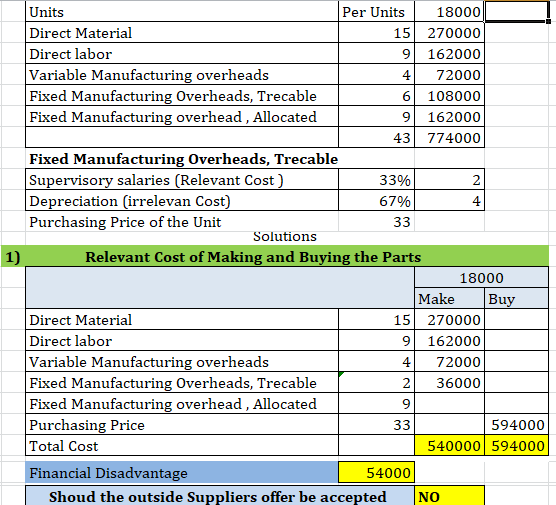Select the per-unit total 43 cell
This screenshot has width=556, height=505.
[x=376, y=138]
